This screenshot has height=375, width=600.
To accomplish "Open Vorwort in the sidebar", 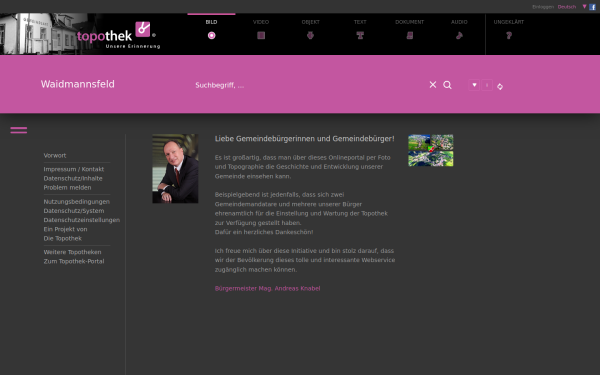I will [x=55, y=155].
